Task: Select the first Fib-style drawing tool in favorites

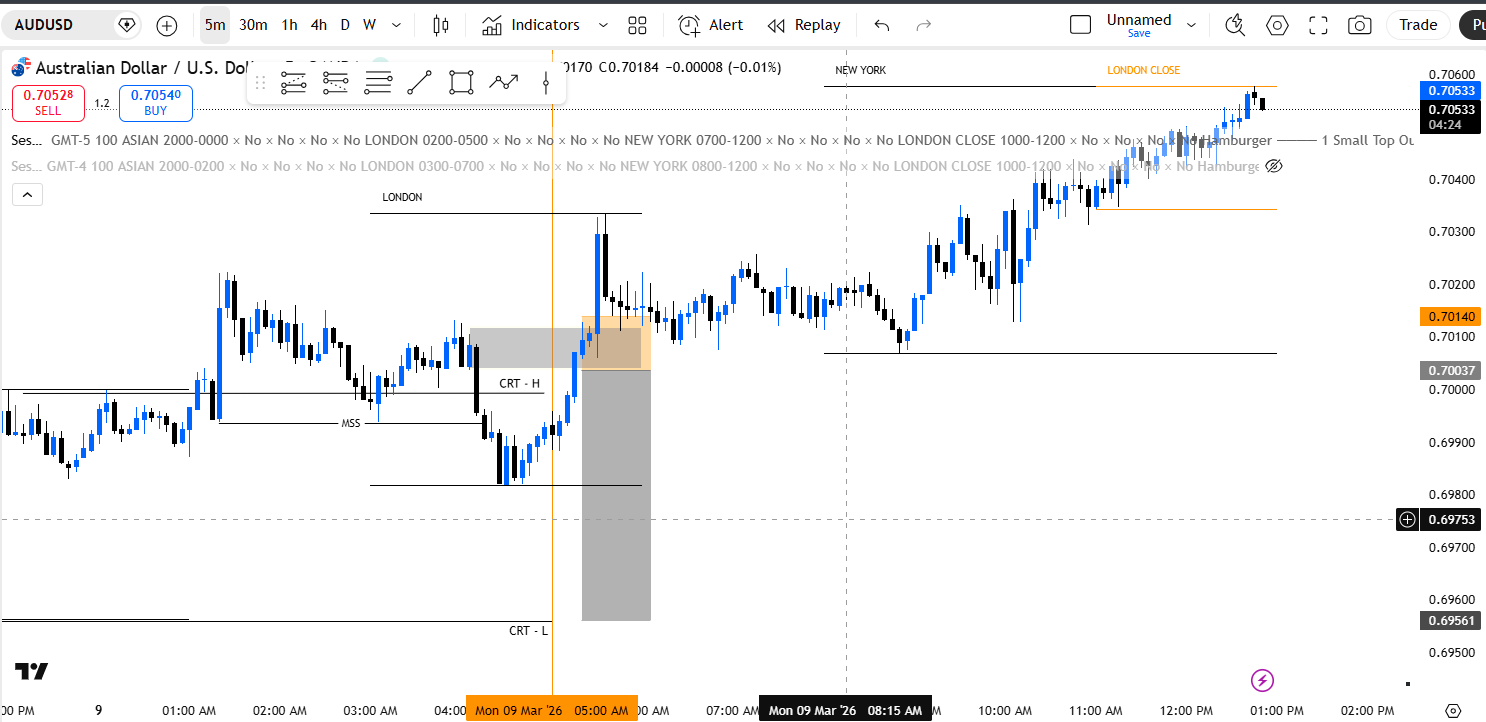Action: point(293,83)
